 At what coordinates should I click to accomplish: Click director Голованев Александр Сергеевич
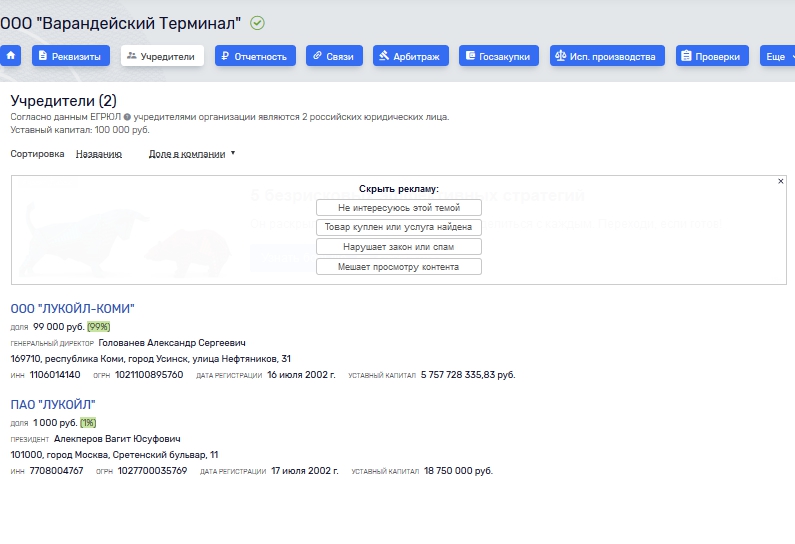172,343
